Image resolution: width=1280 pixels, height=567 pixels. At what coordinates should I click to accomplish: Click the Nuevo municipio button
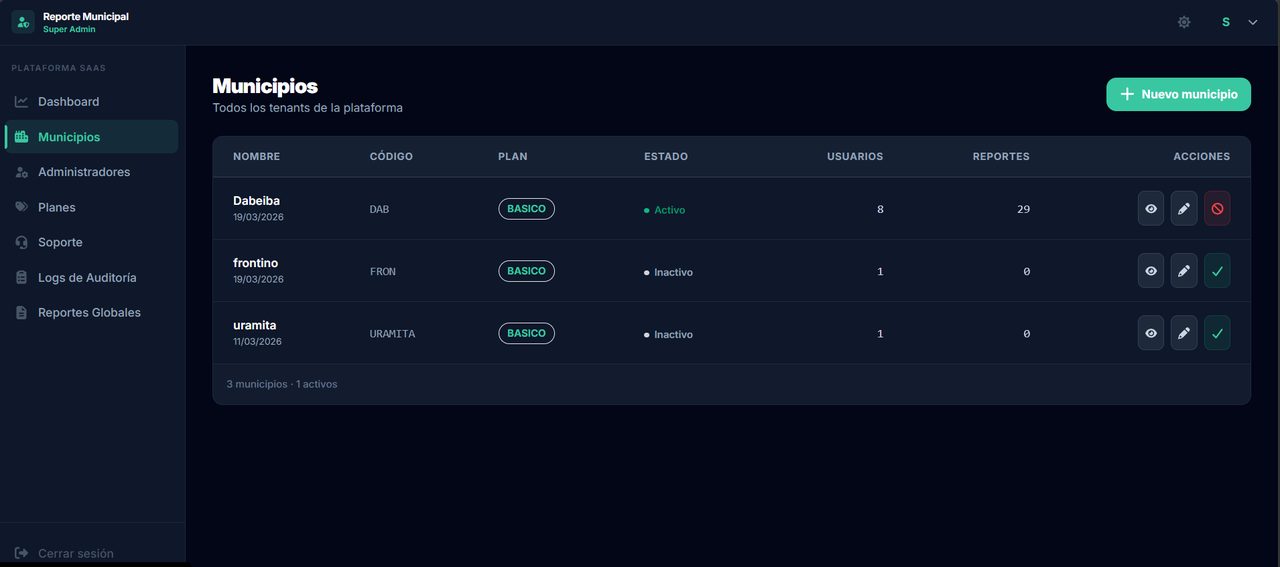click(x=1178, y=94)
